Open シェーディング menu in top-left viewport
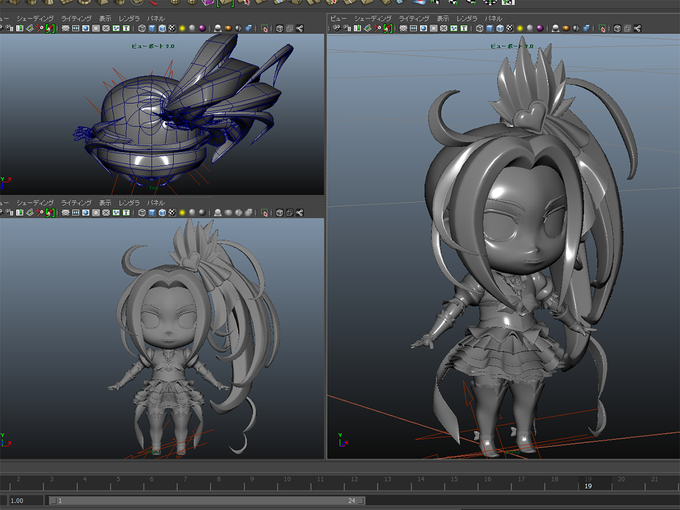The width and height of the screenshot is (680, 510). [35, 19]
